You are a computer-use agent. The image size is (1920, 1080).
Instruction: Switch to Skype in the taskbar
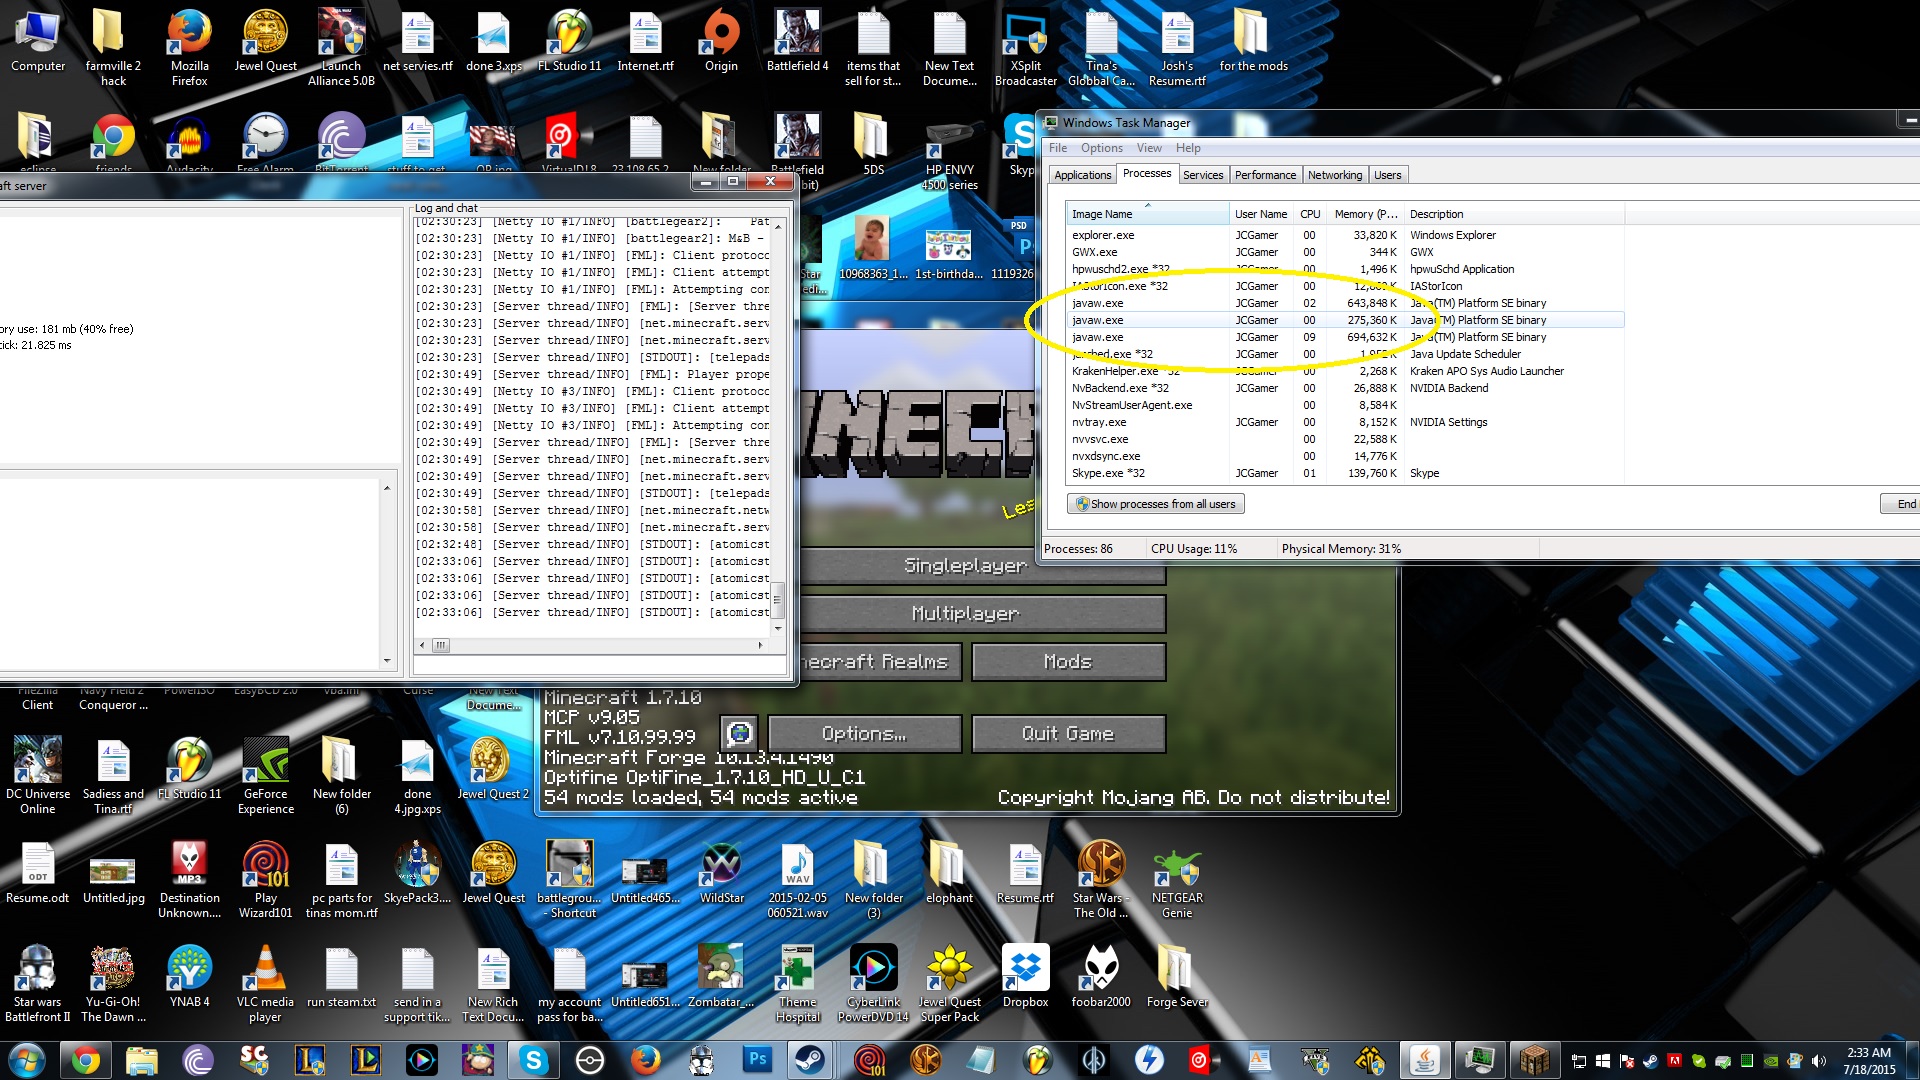tap(534, 1060)
